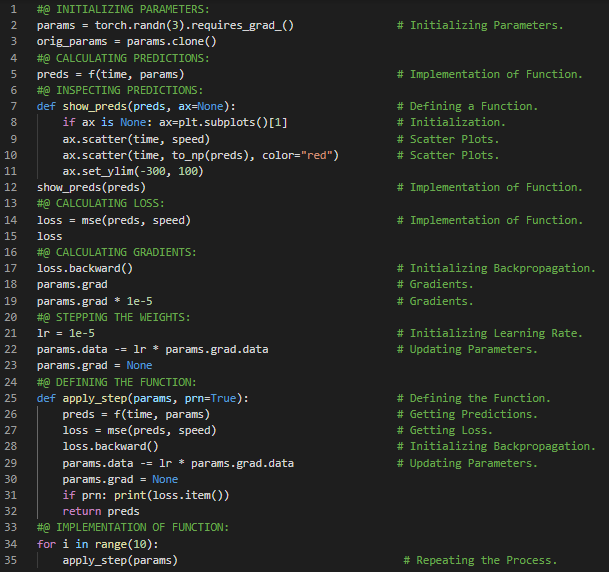Click line number 1 in the gutter
This screenshot has width=609, height=572.
click(15, 9)
